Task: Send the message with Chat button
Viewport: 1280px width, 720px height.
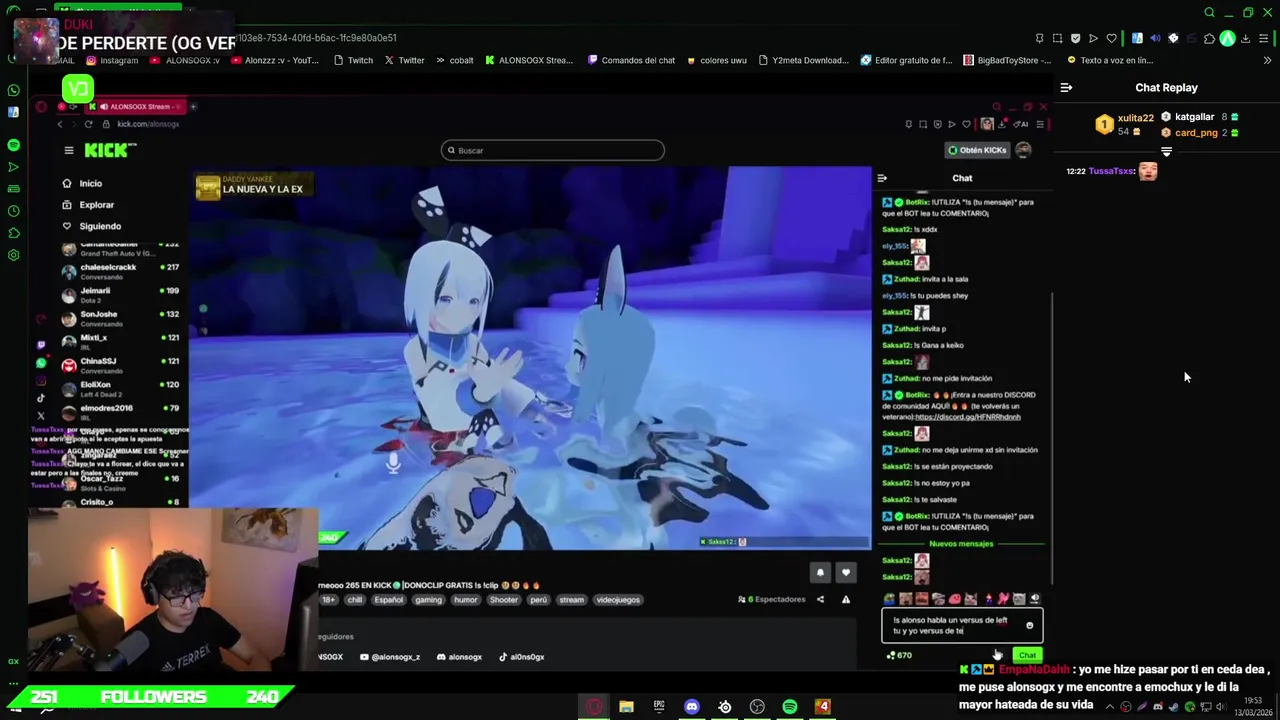Action: coord(1027,655)
